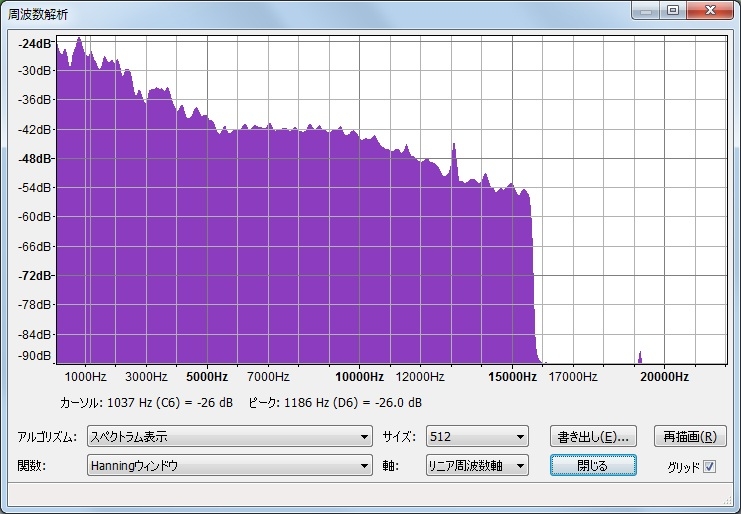741x514 pixels.
Task: Click the アルゴリズム label
Action: (47, 437)
